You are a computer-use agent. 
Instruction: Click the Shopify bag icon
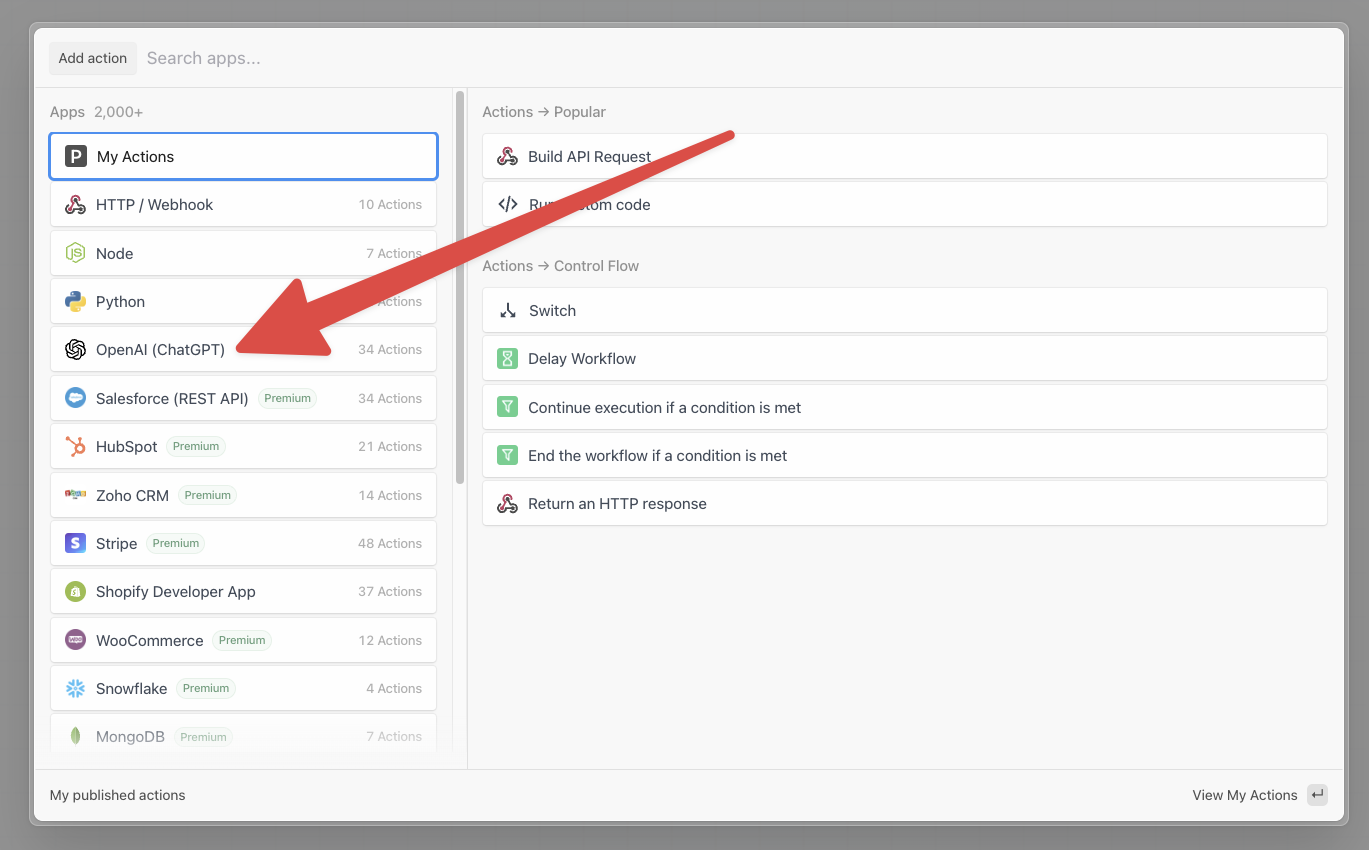click(75, 592)
